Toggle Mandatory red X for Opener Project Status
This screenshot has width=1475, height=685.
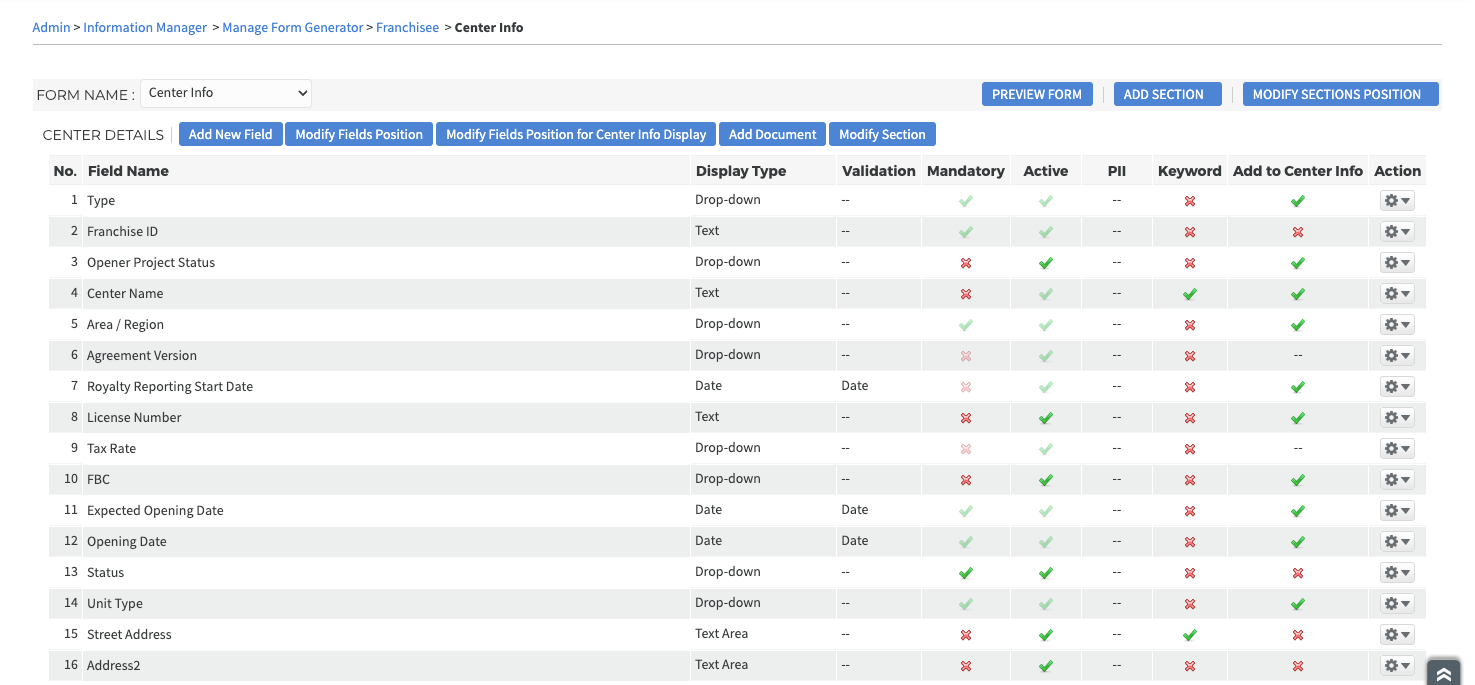pyautogui.click(x=965, y=263)
